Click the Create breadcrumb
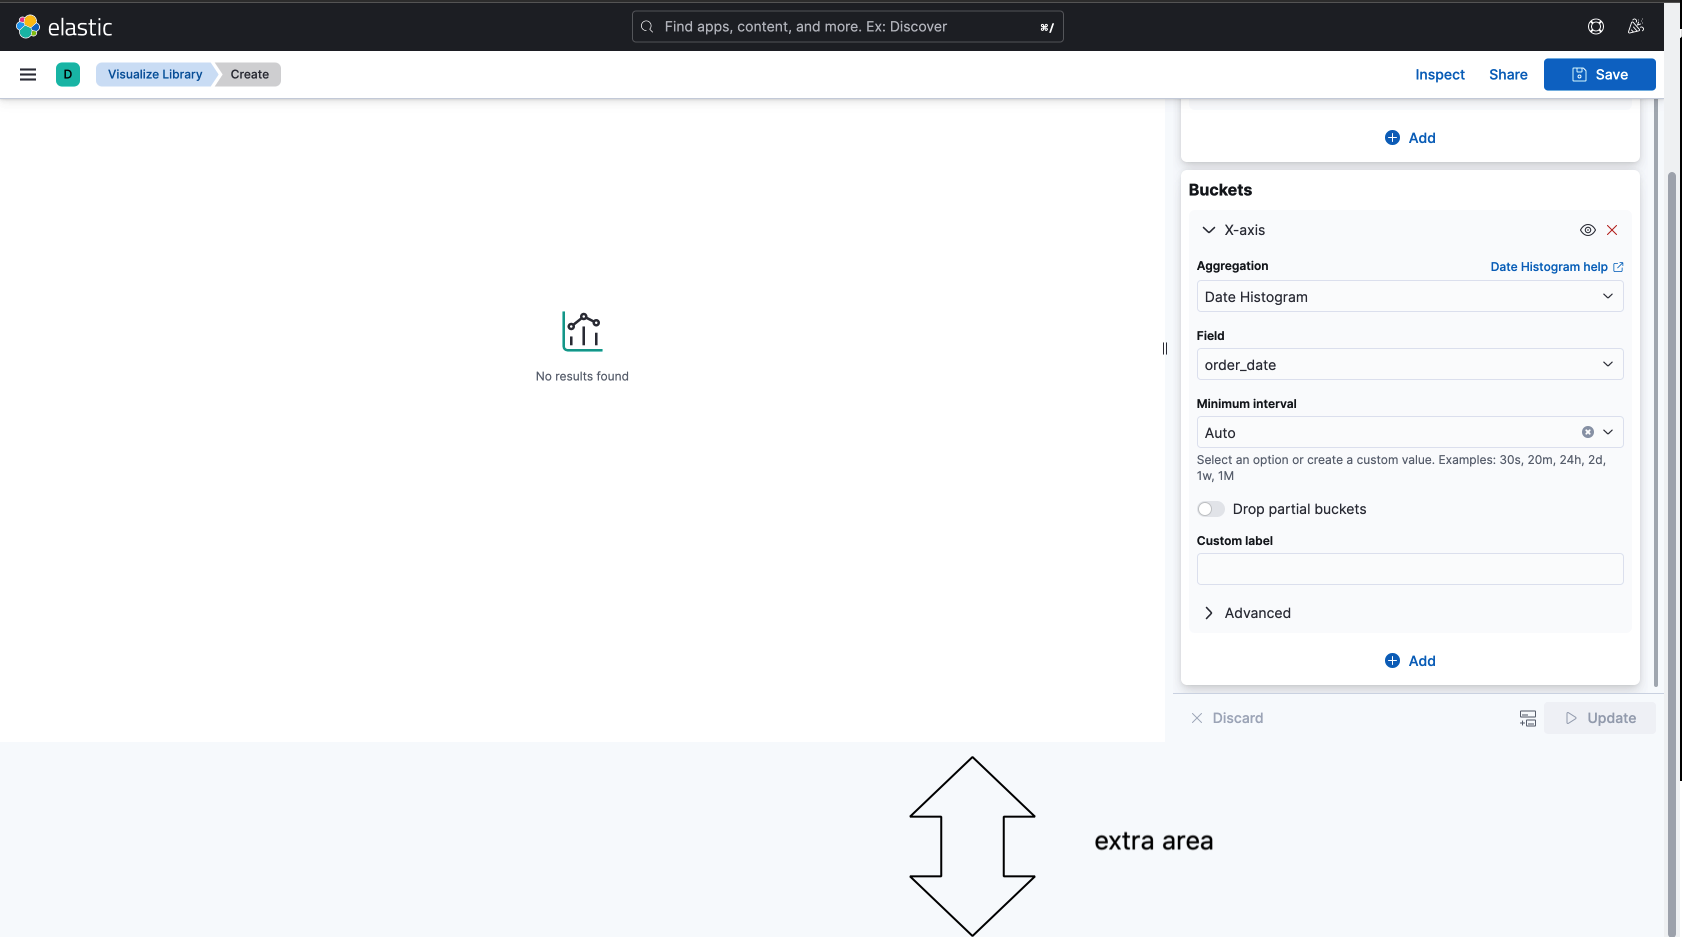Screen dimensions: 1691x937 (250, 74)
